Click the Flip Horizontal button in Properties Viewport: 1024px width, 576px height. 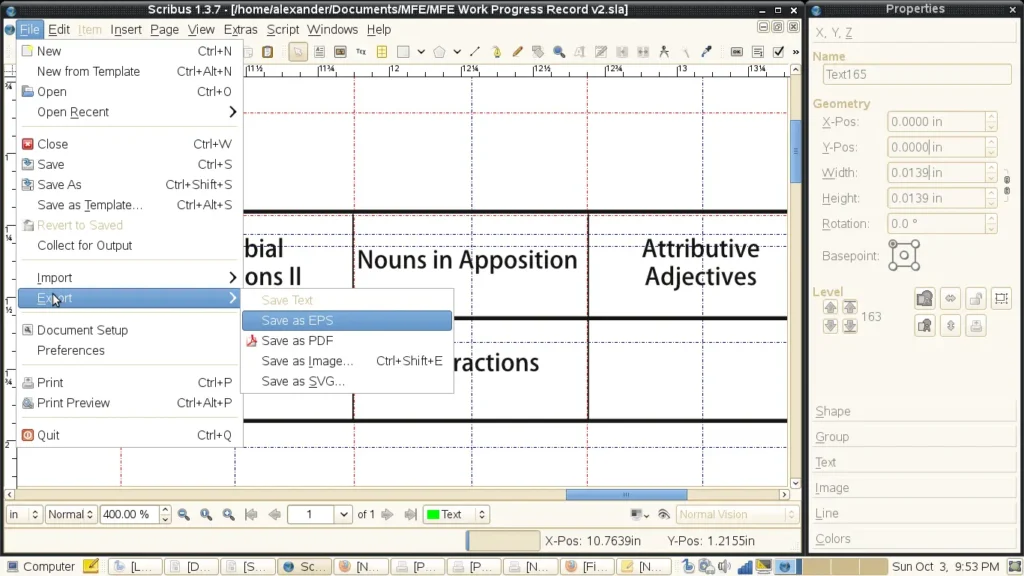point(950,298)
